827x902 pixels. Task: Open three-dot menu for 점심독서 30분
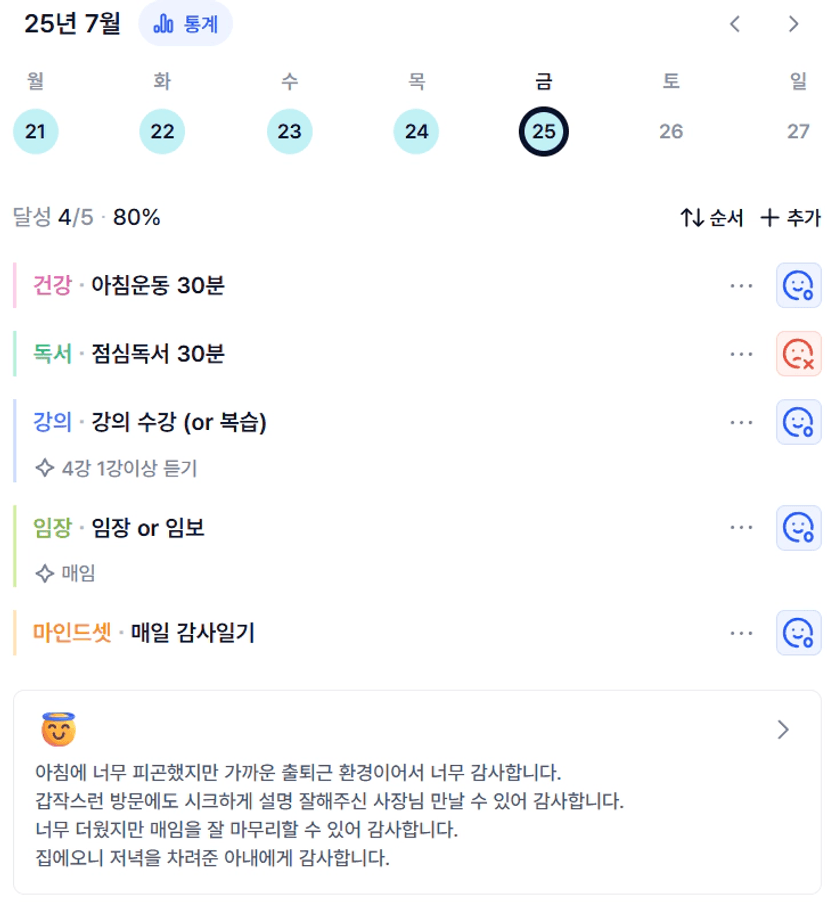coord(741,354)
